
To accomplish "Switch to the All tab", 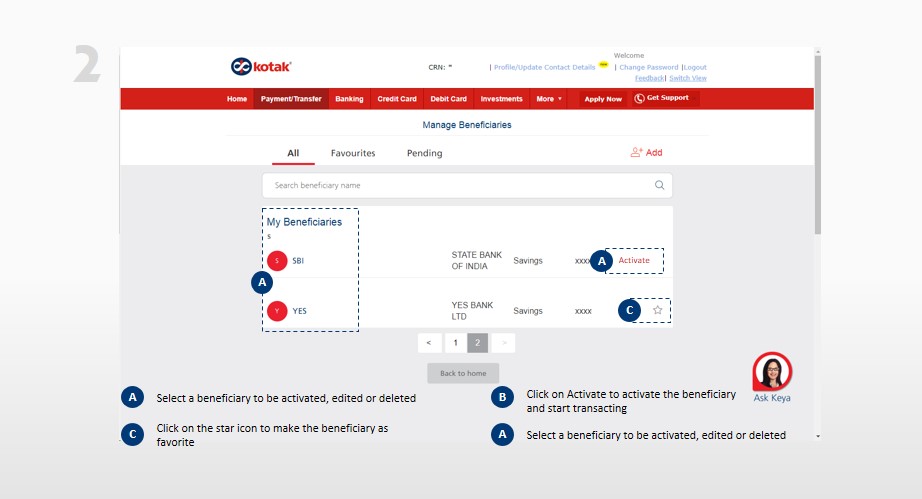I will (293, 153).
